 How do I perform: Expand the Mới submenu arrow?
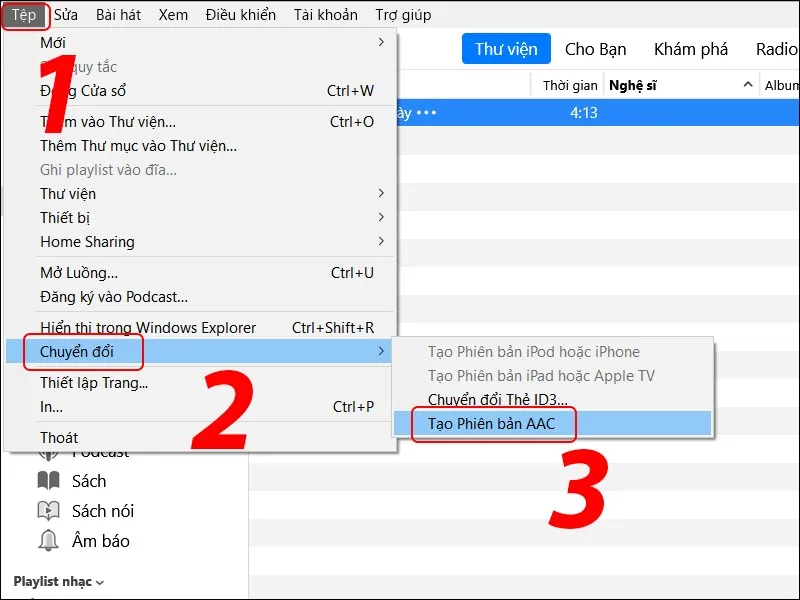(381, 42)
